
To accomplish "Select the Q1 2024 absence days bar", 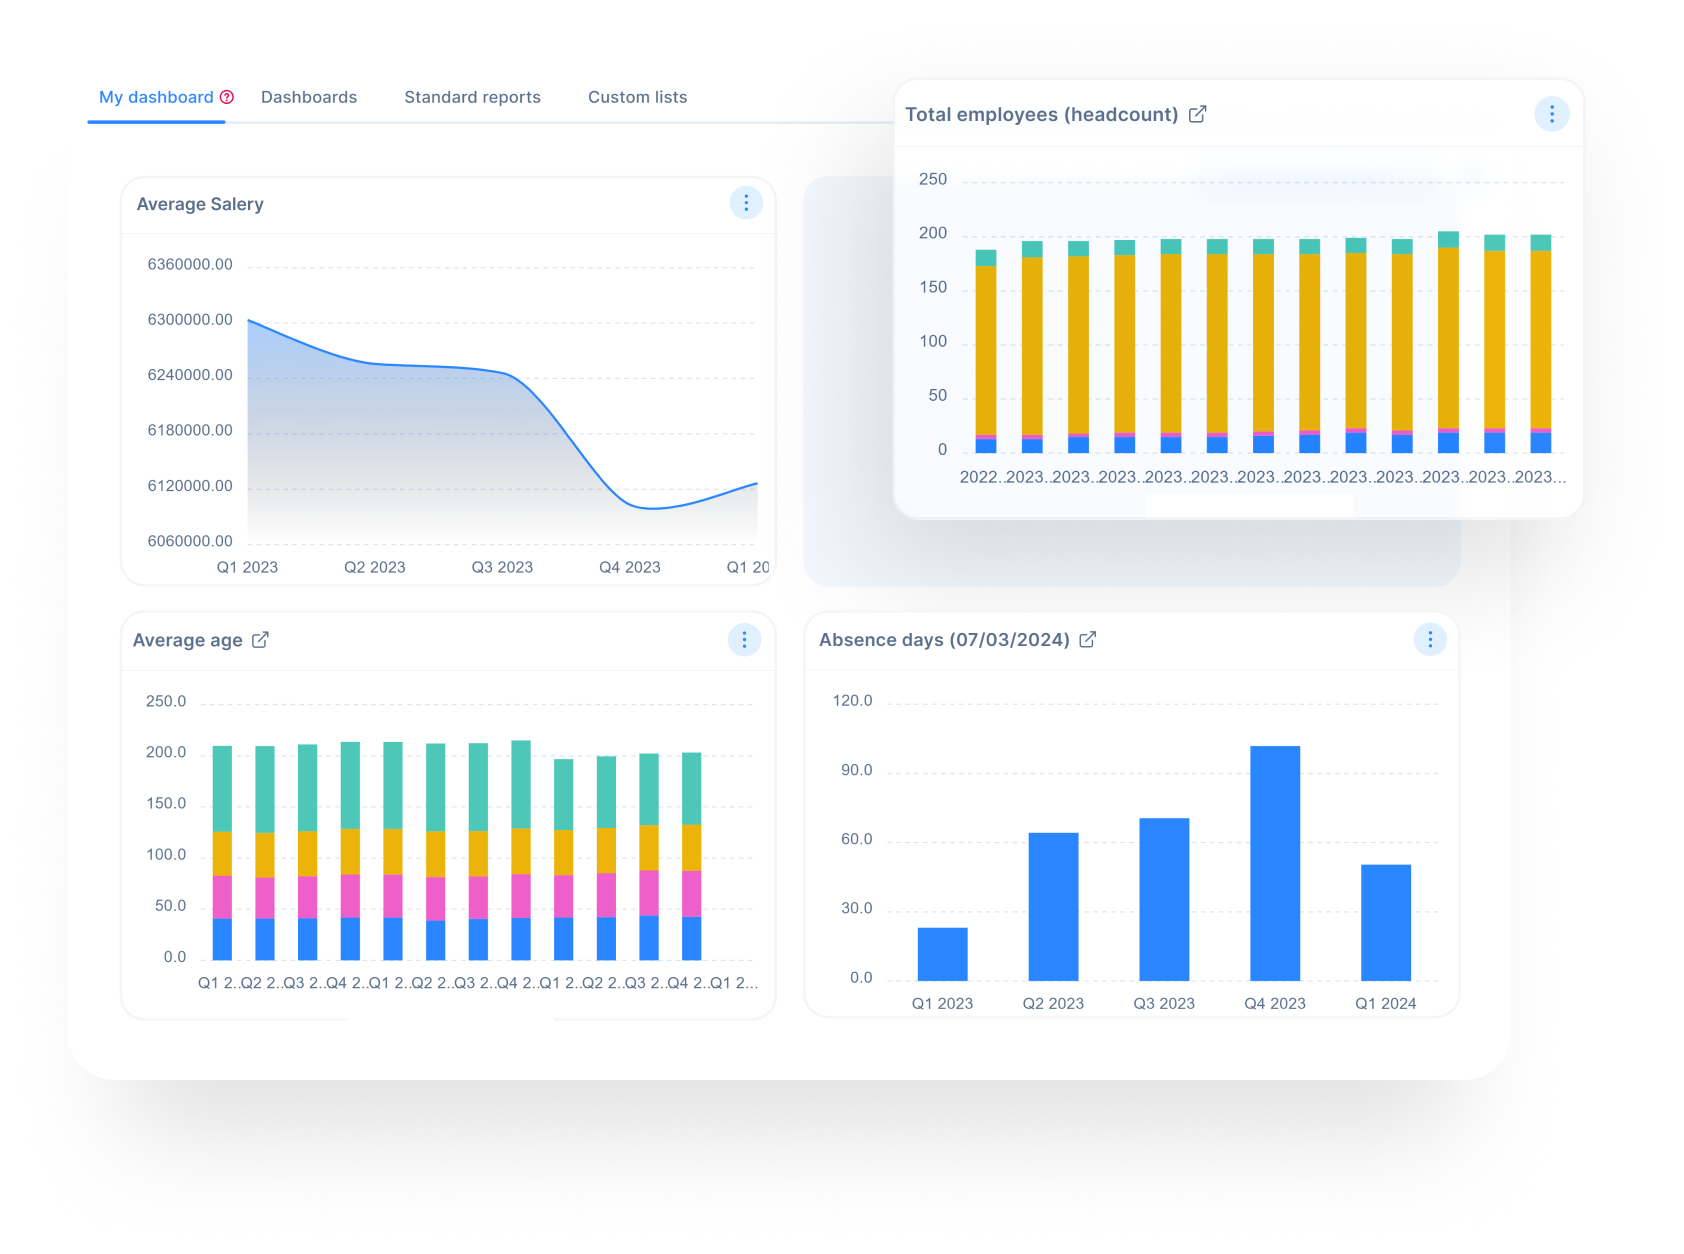I will point(1386,922).
